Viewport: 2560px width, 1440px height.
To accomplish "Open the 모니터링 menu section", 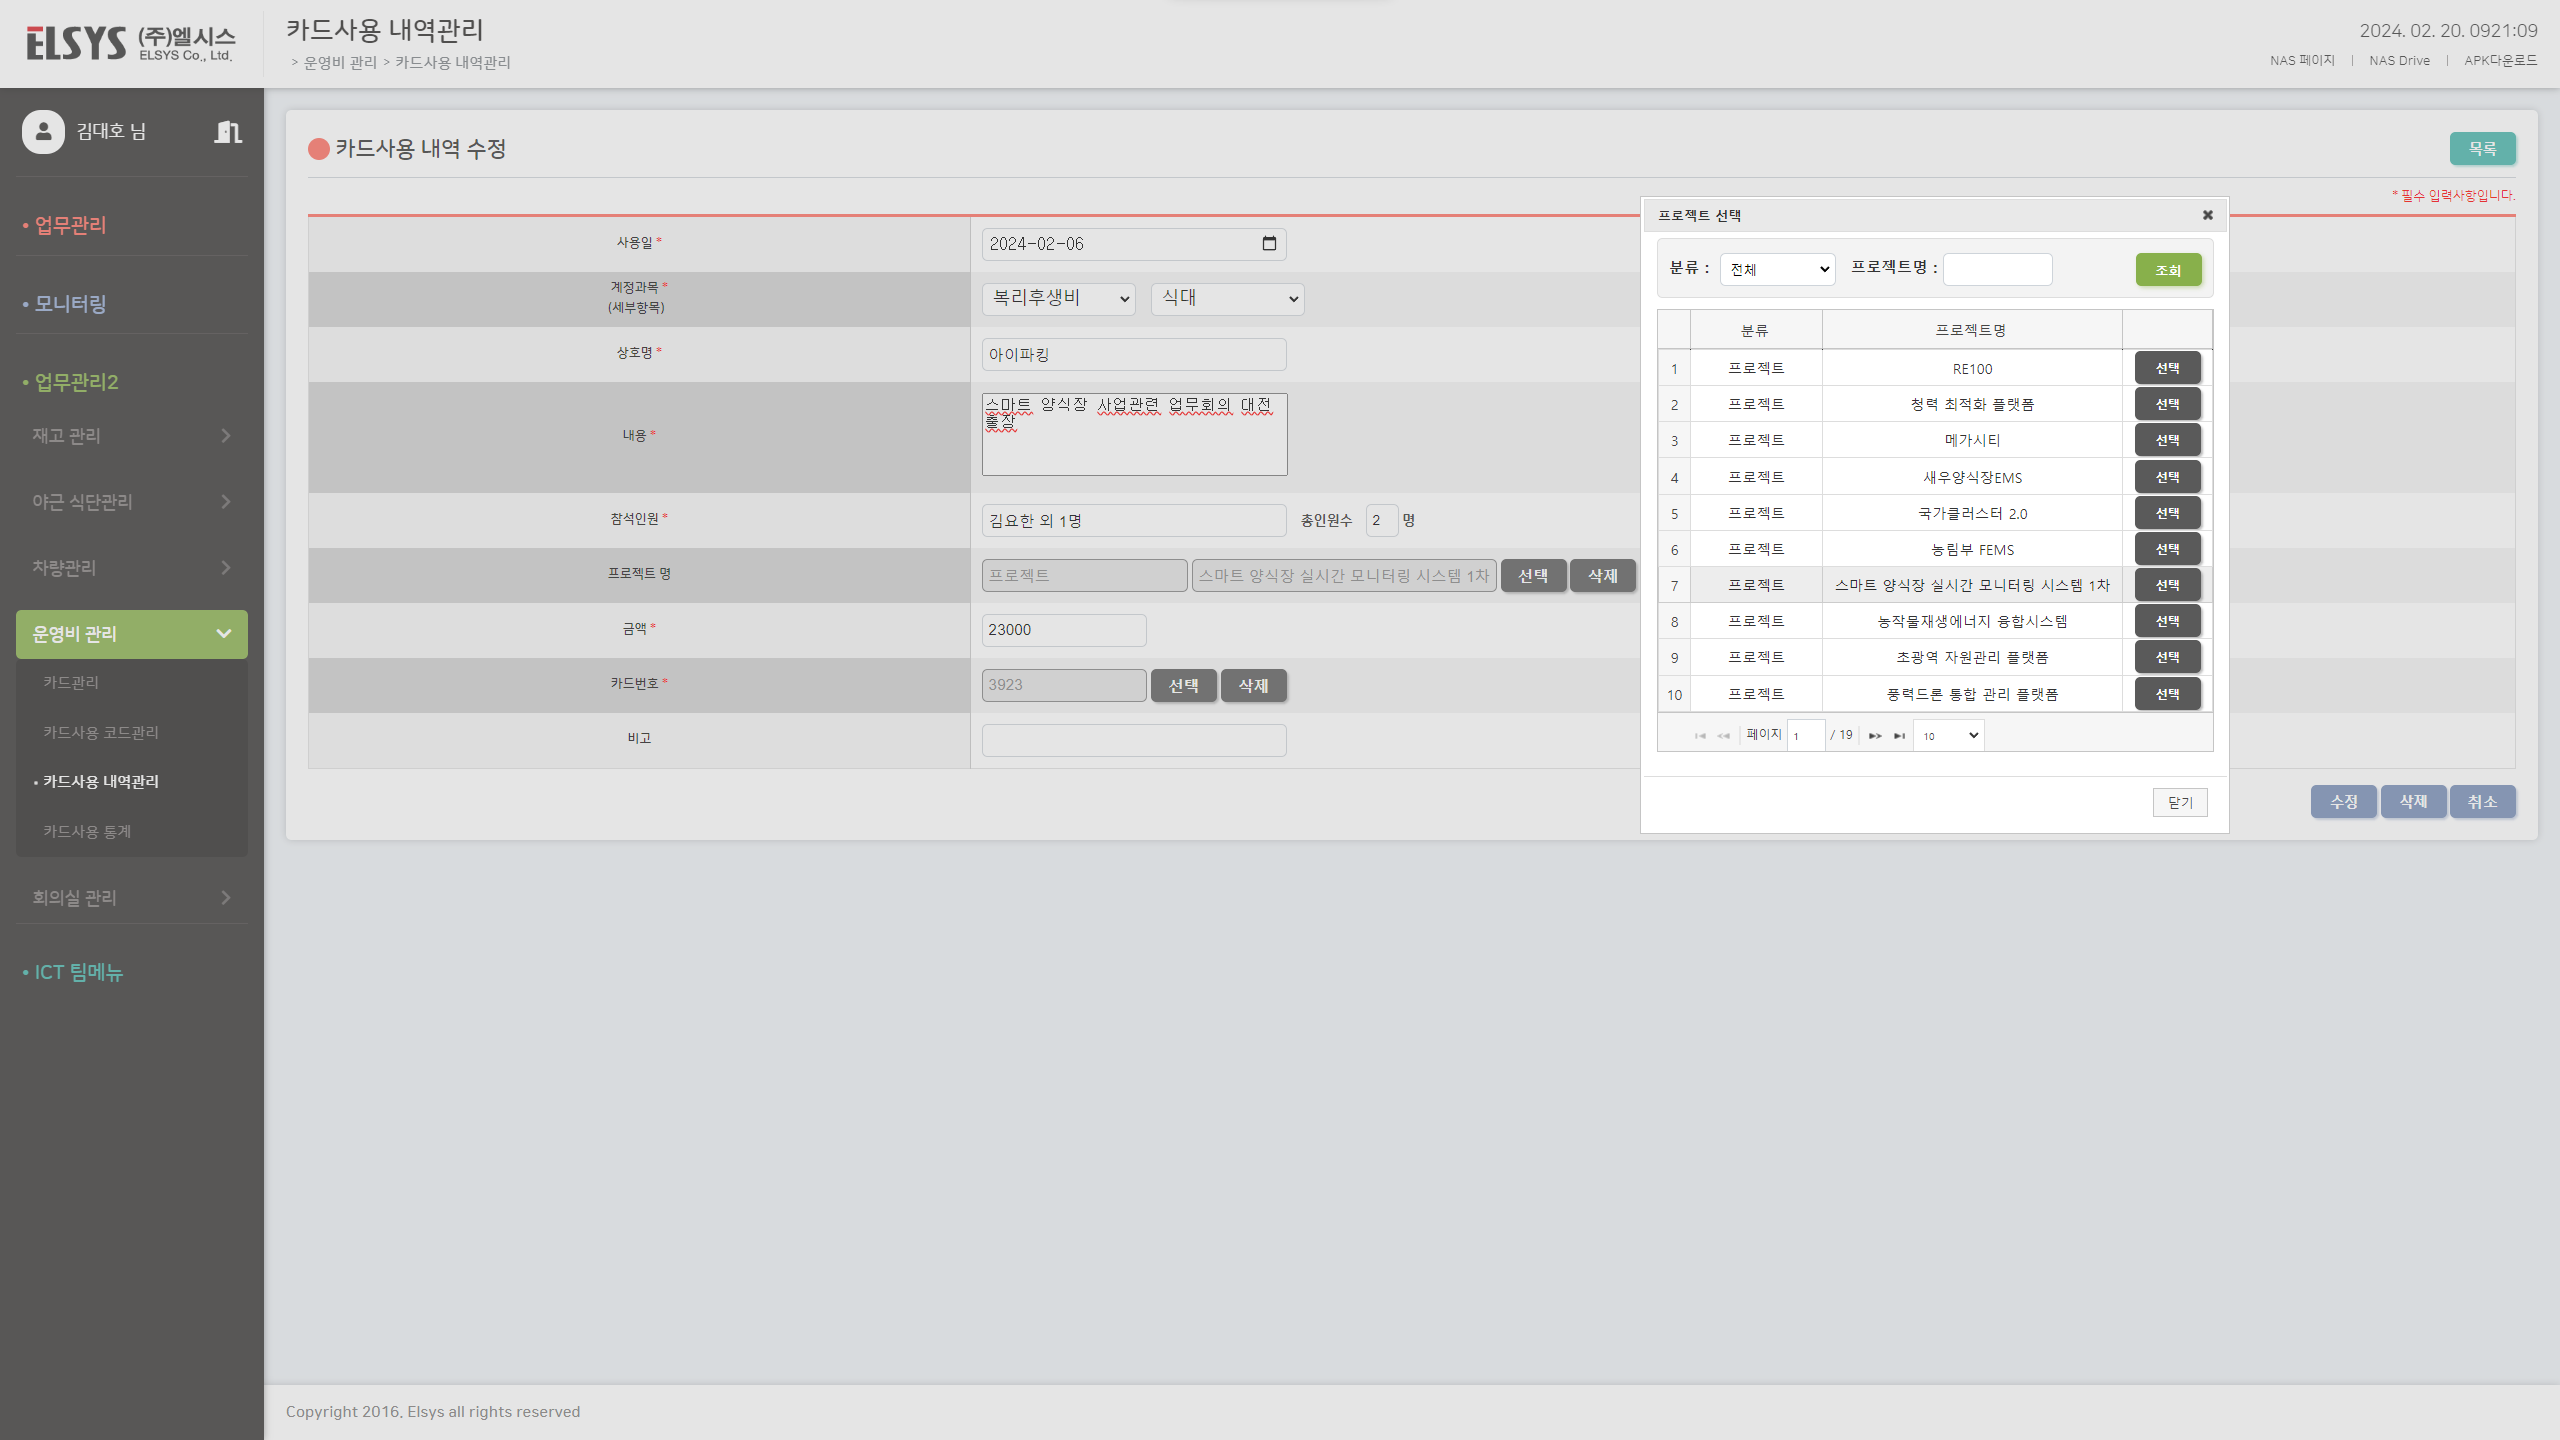I will (x=70, y=303).
